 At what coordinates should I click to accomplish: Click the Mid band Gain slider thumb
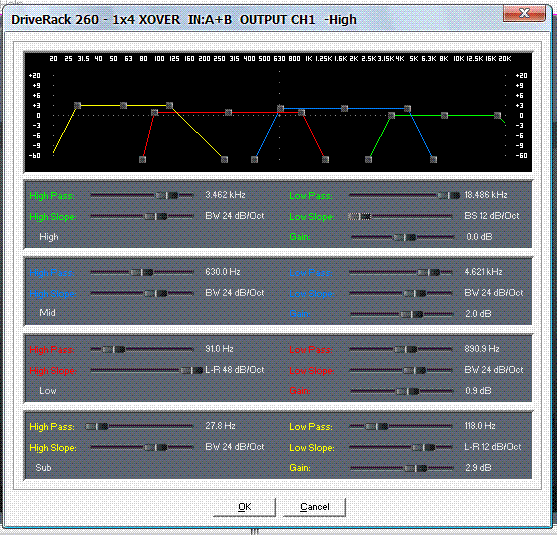tap(412, 314)
